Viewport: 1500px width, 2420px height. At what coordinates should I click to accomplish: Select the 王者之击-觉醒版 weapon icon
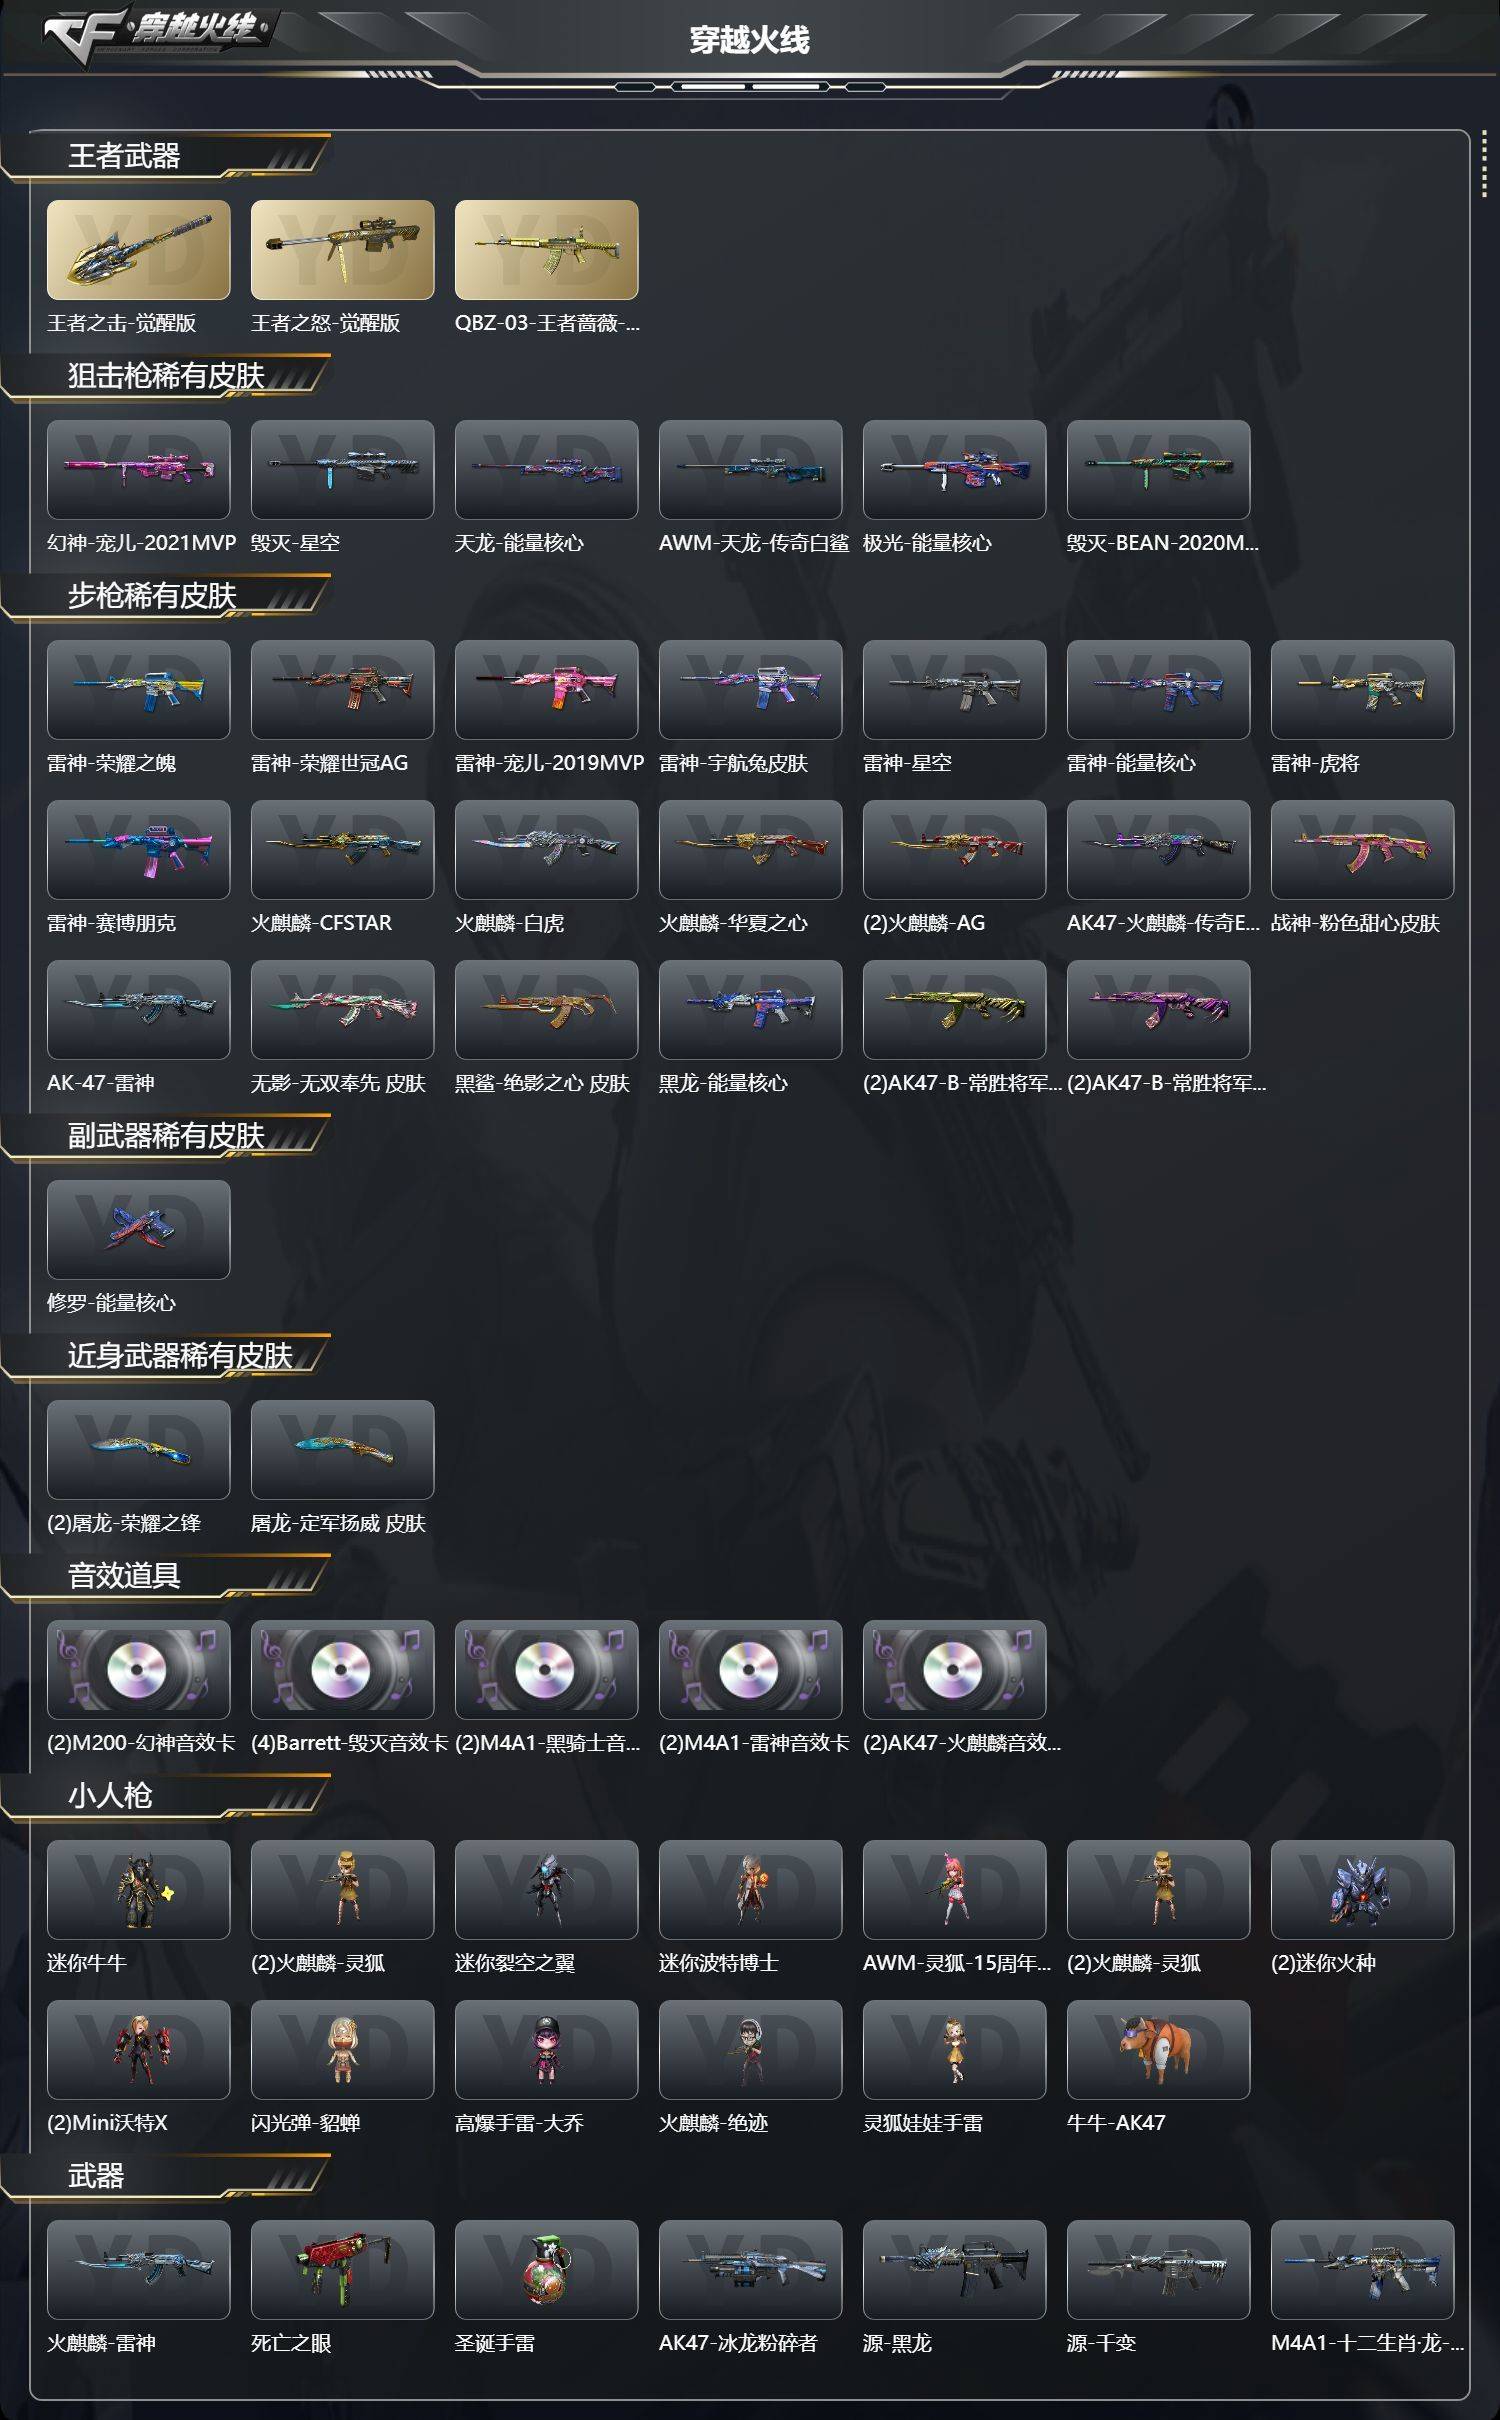pos(138,249)
